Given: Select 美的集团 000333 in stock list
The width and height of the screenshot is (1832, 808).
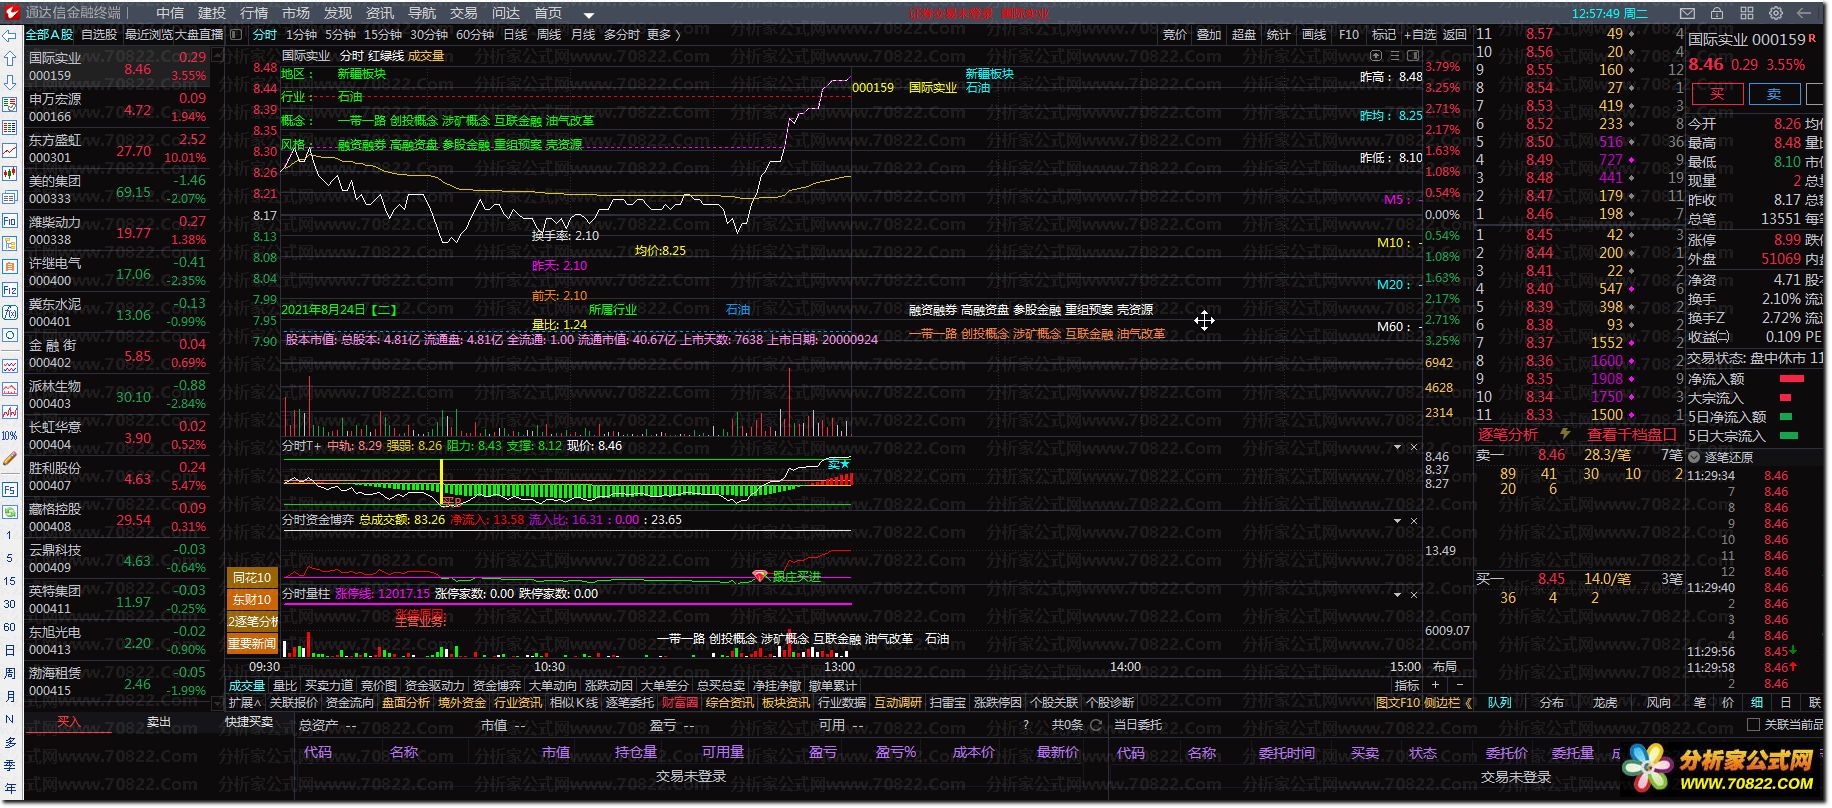Looking at the screenshot, I should (117, 190).
